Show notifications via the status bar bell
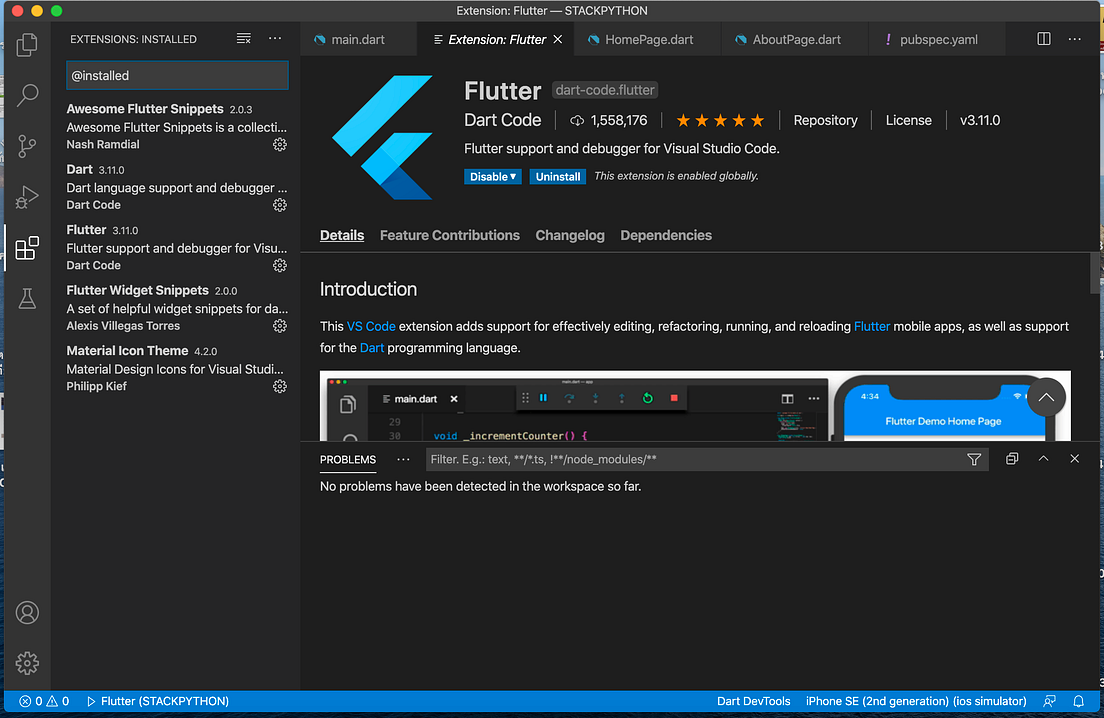 (1078, 701)
